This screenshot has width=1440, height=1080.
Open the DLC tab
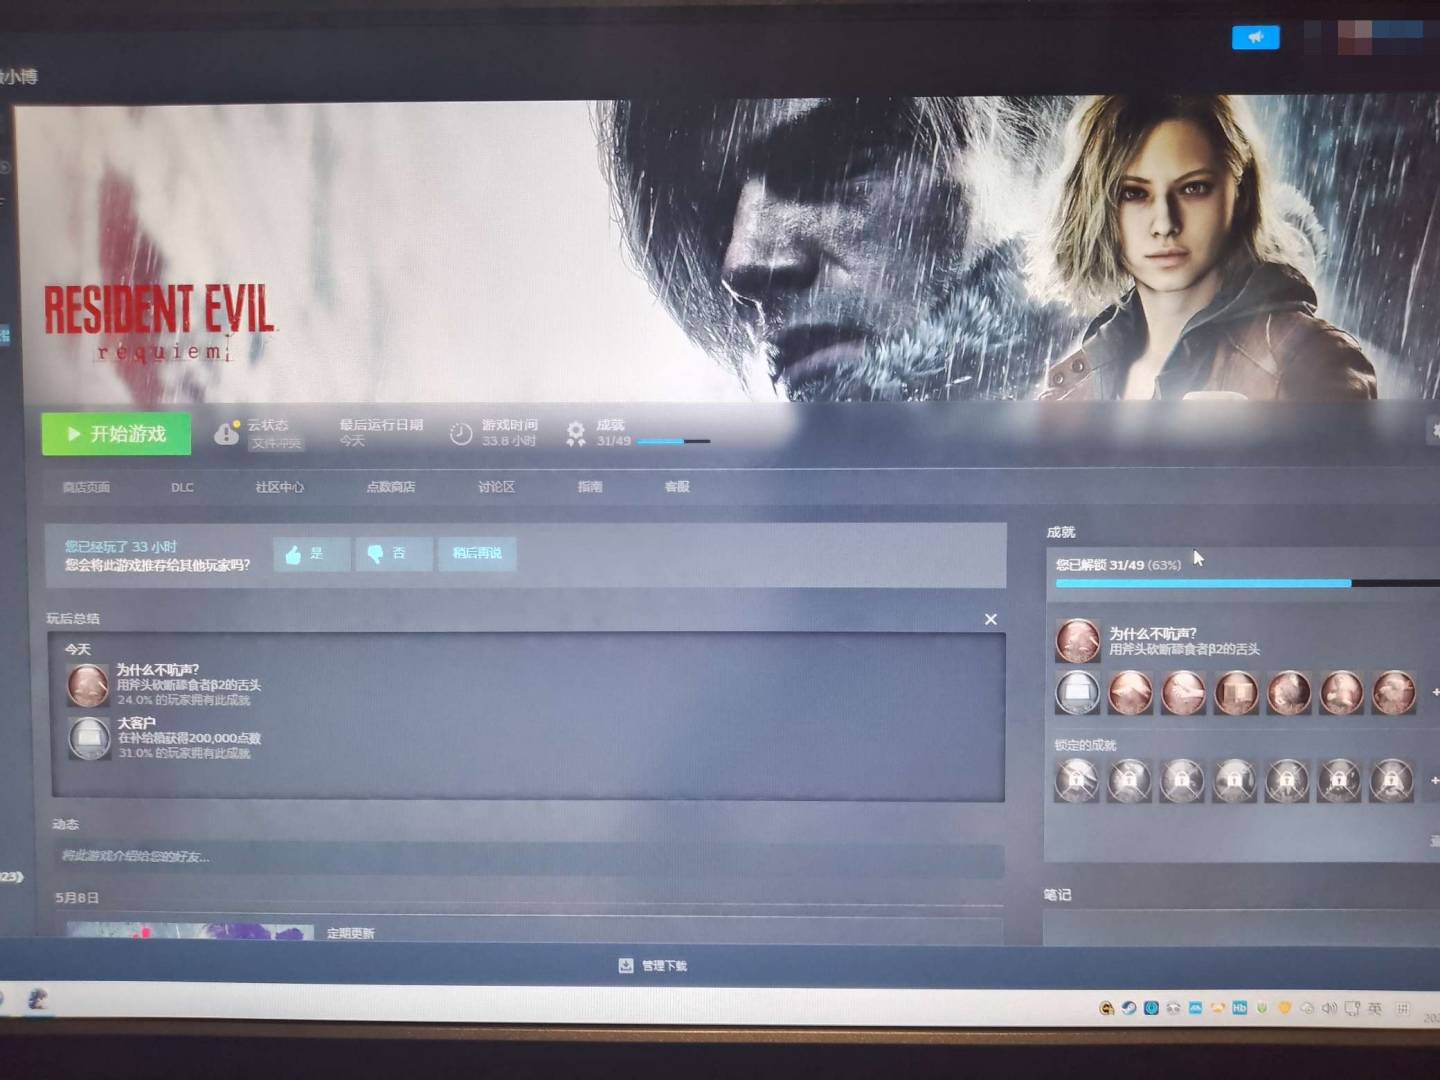tap(182, 487)
